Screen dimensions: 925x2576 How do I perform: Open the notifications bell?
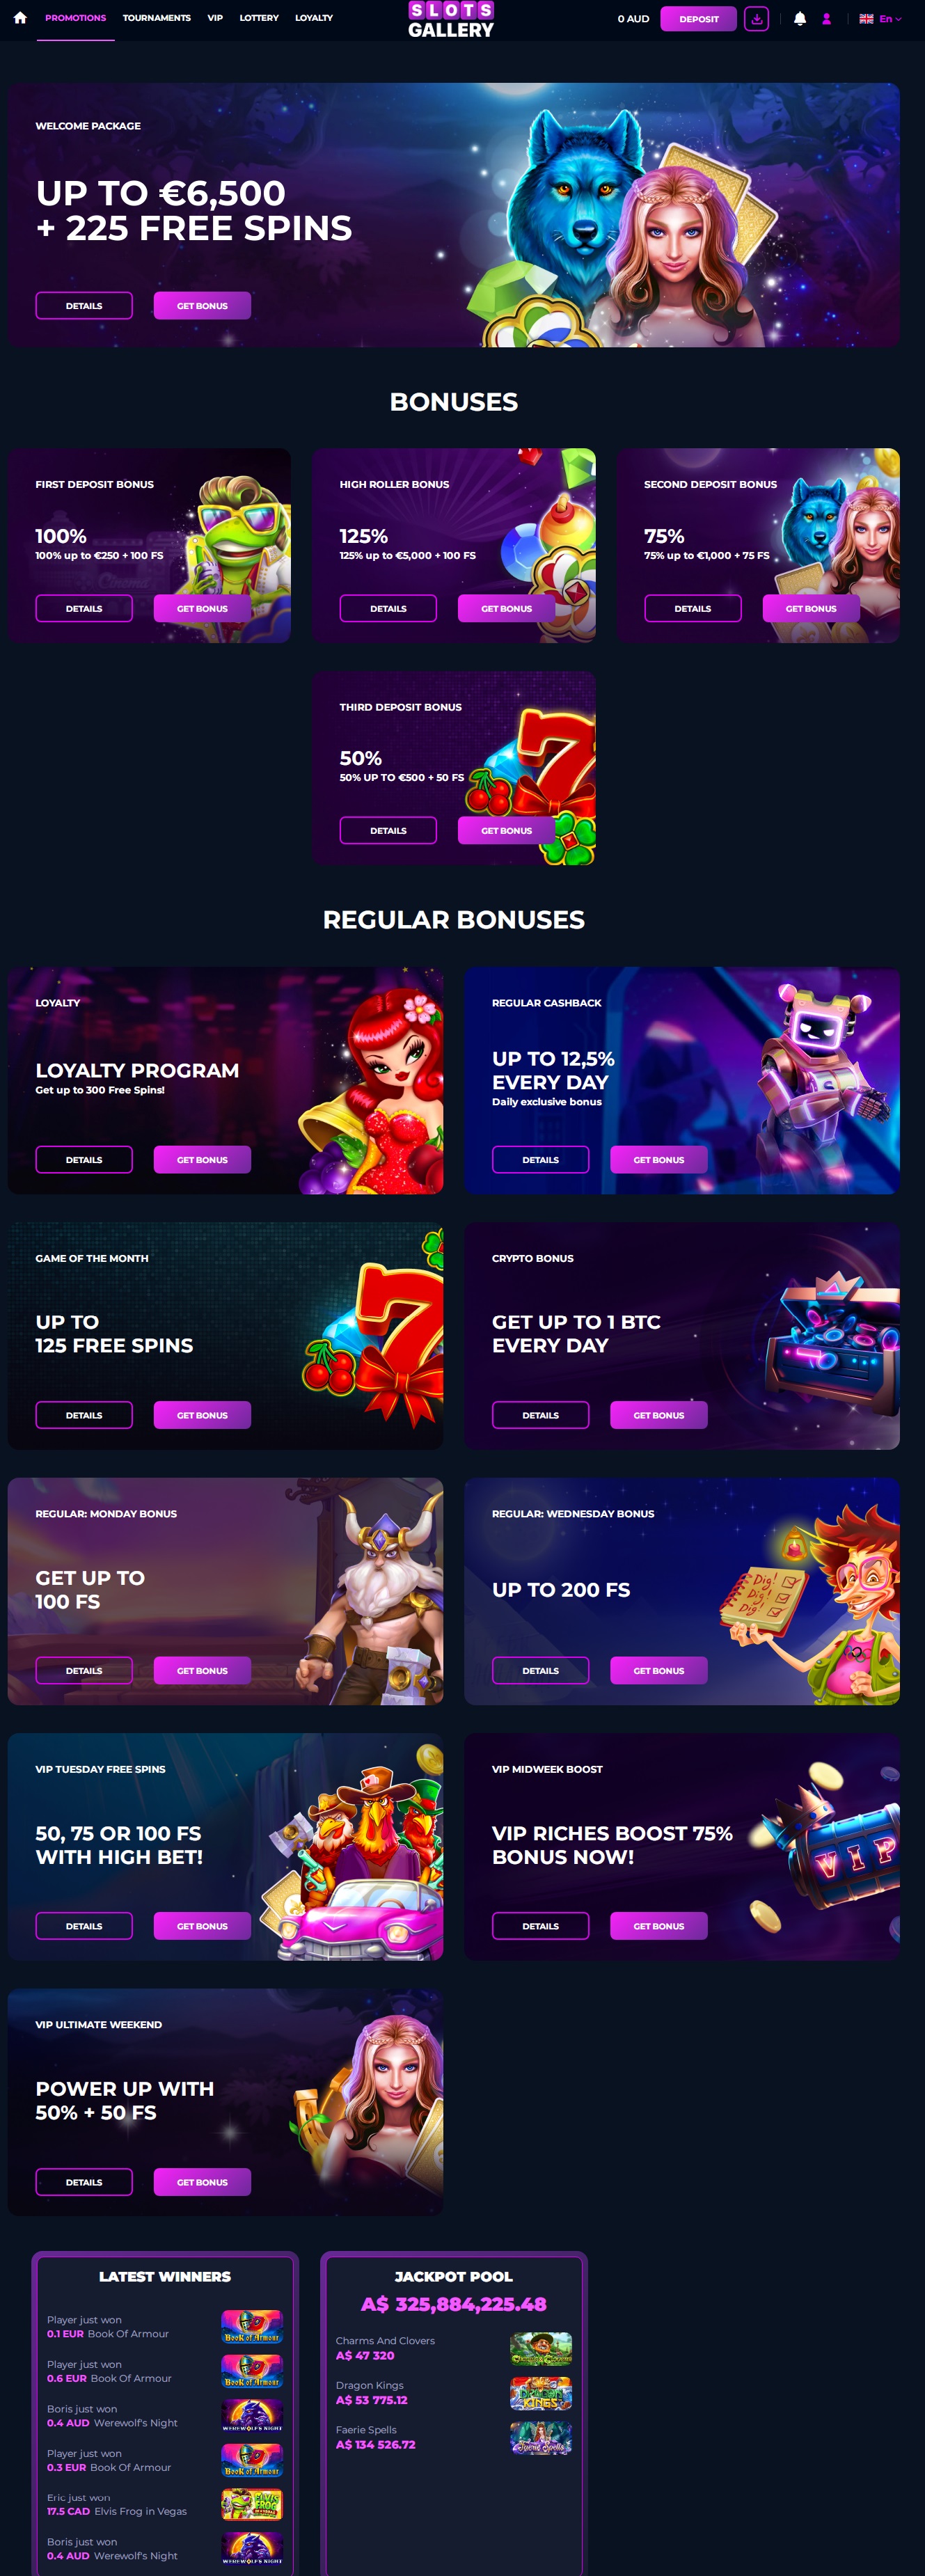(x=800, y=18)
